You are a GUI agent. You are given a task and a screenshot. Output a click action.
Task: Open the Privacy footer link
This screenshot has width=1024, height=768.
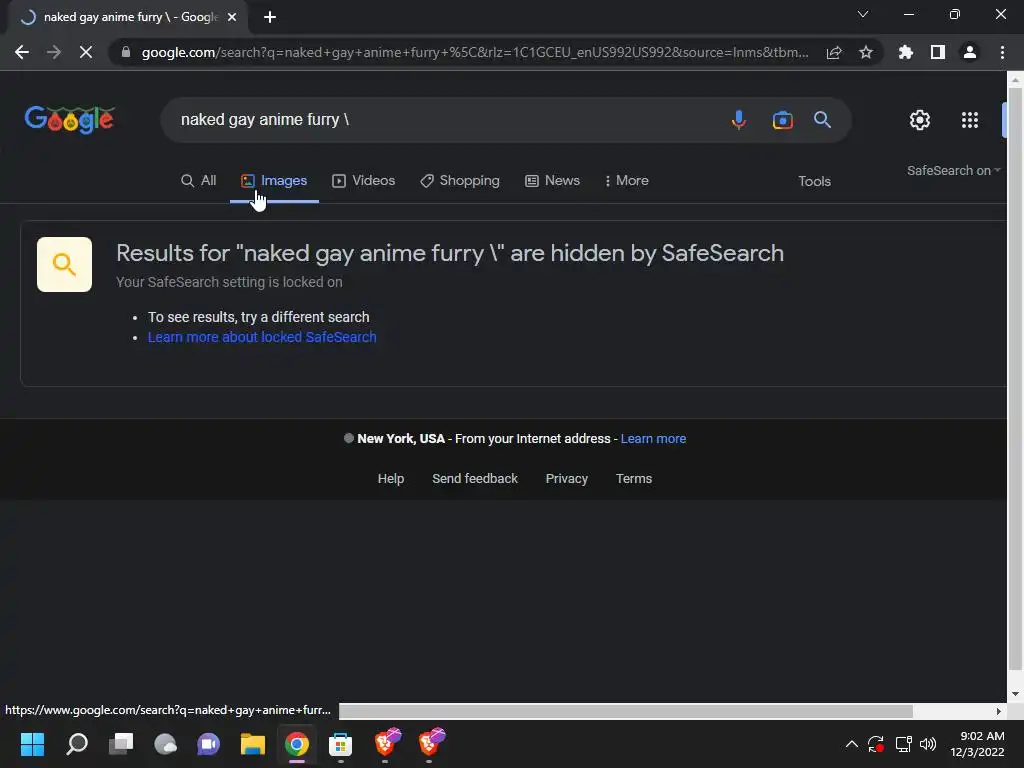tap(567, 479)
